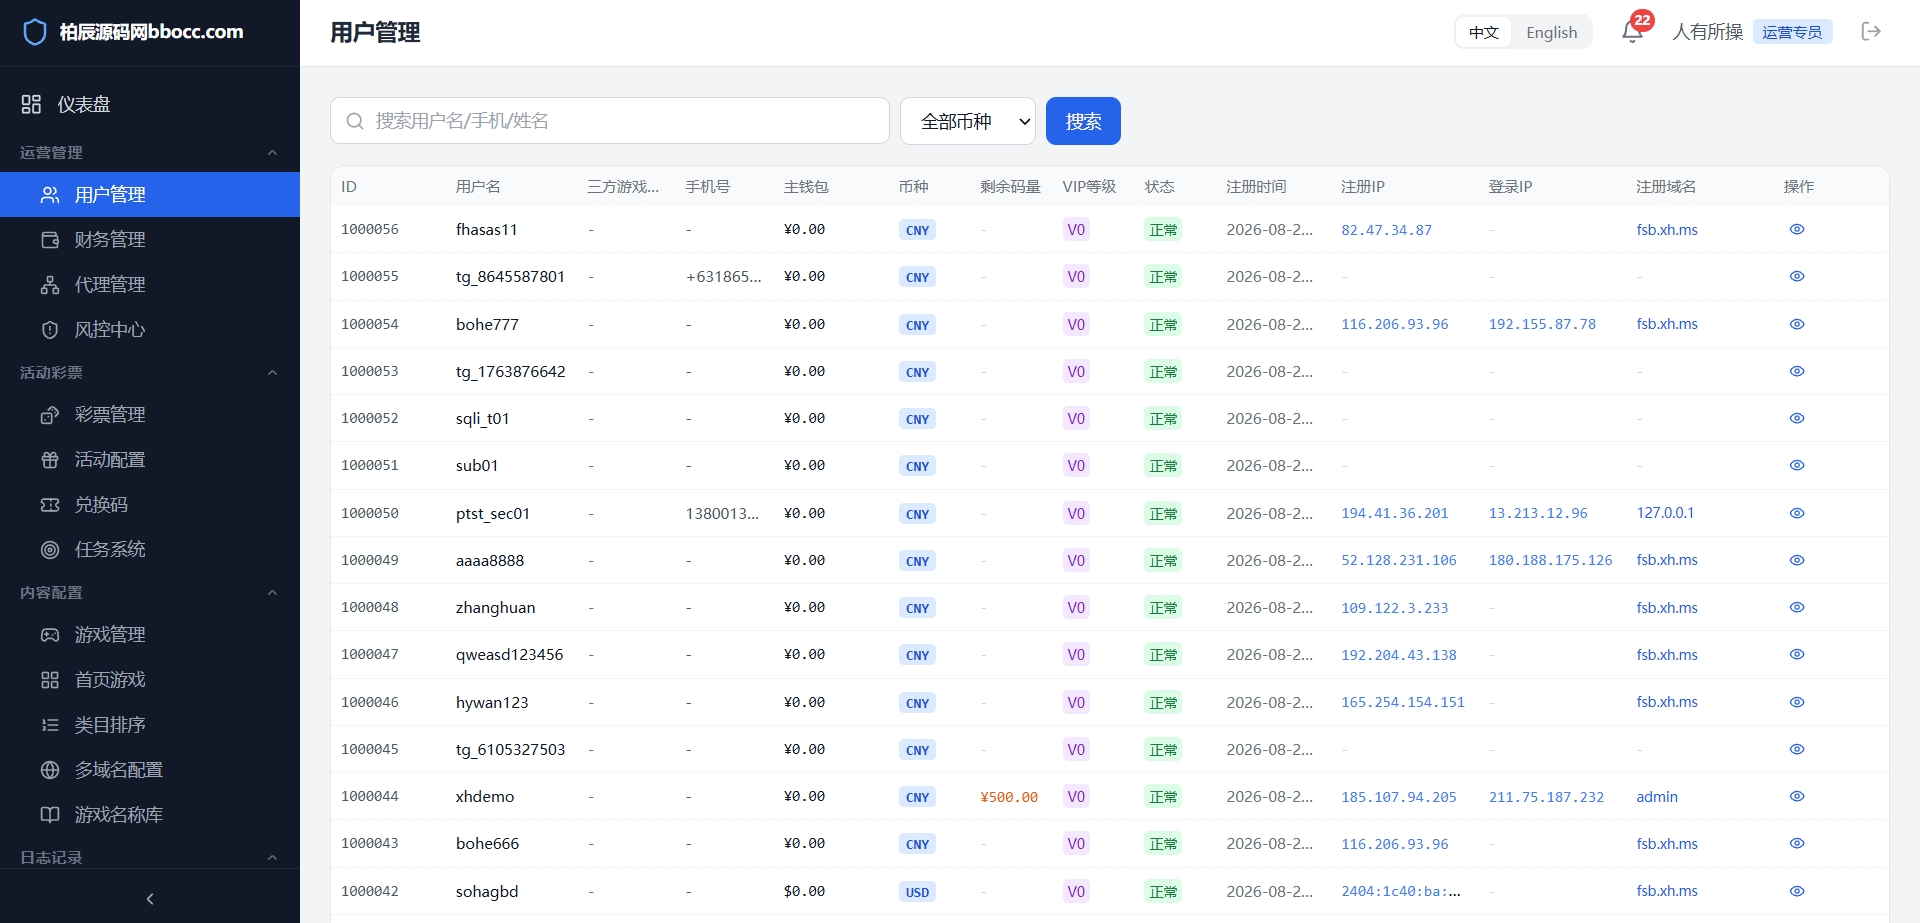Click the USD badge for sohagbd

(x=917, y=892)
